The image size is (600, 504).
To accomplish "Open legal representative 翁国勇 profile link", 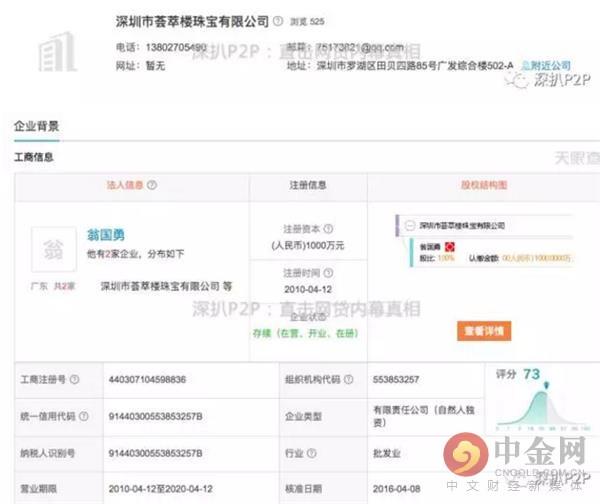I will [x=106, y=235].
